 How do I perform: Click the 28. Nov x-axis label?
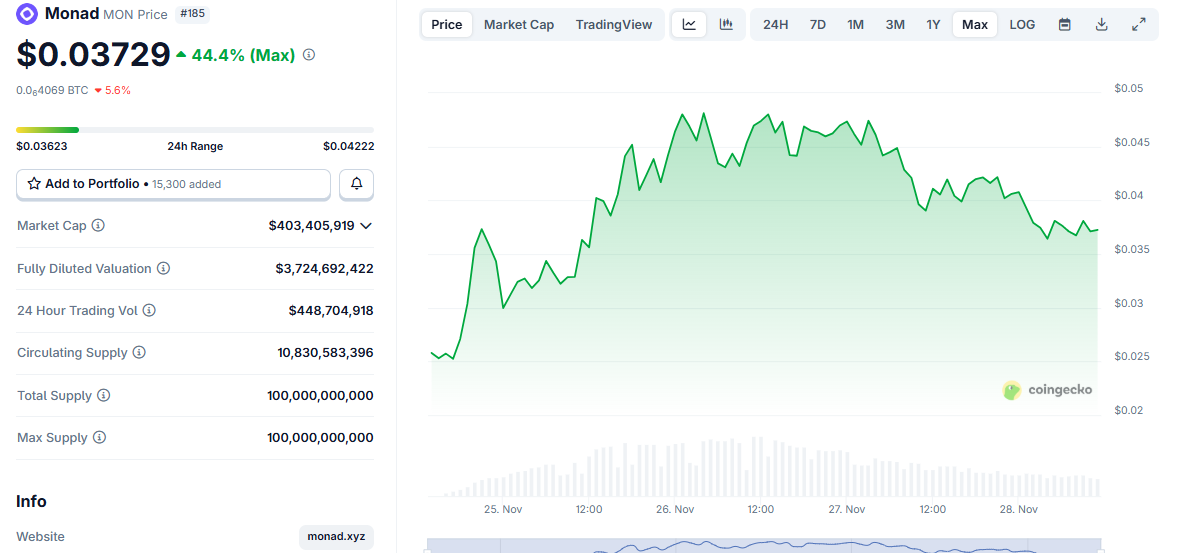[x=1018, y=510]
